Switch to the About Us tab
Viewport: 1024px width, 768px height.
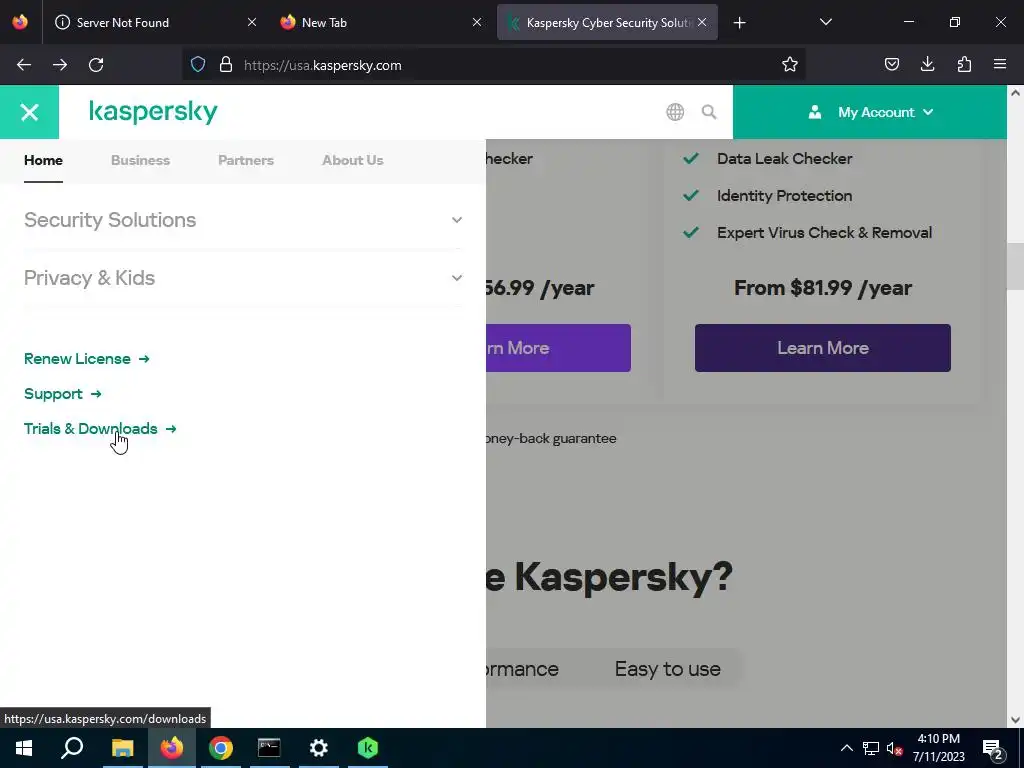tap(353, 161)
